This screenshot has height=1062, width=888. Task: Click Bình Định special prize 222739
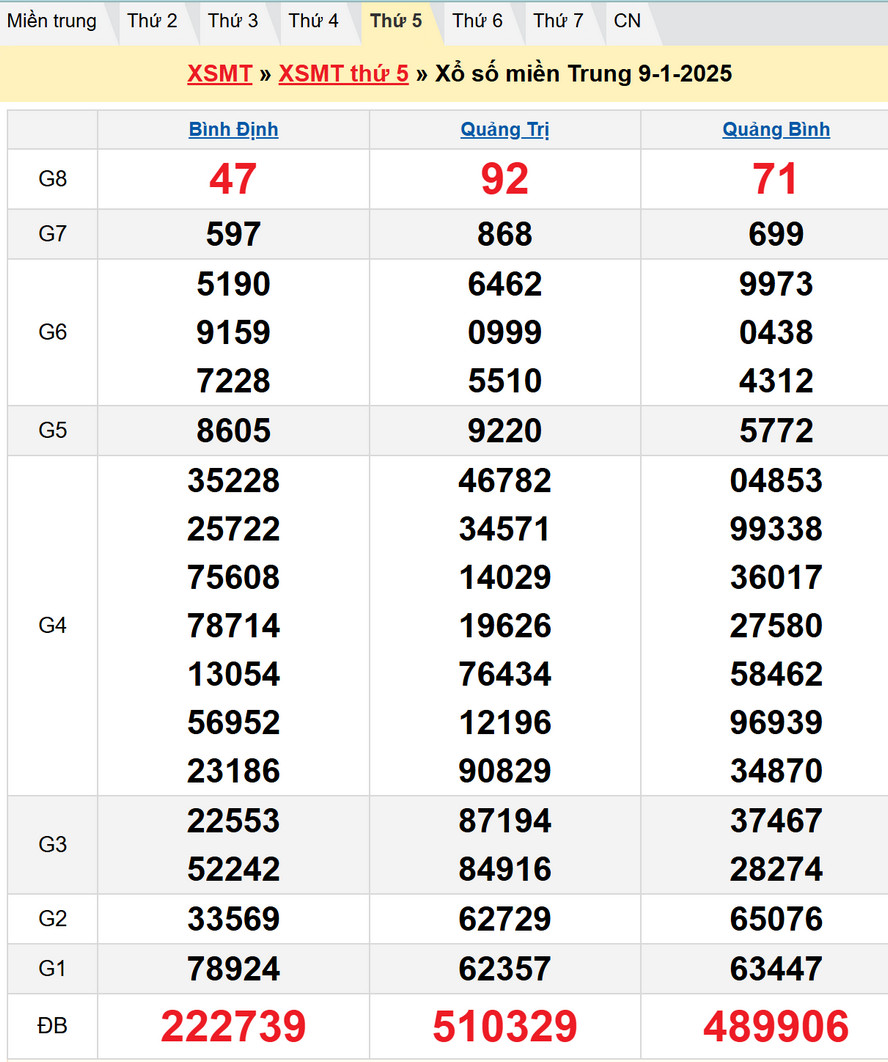233,1027
